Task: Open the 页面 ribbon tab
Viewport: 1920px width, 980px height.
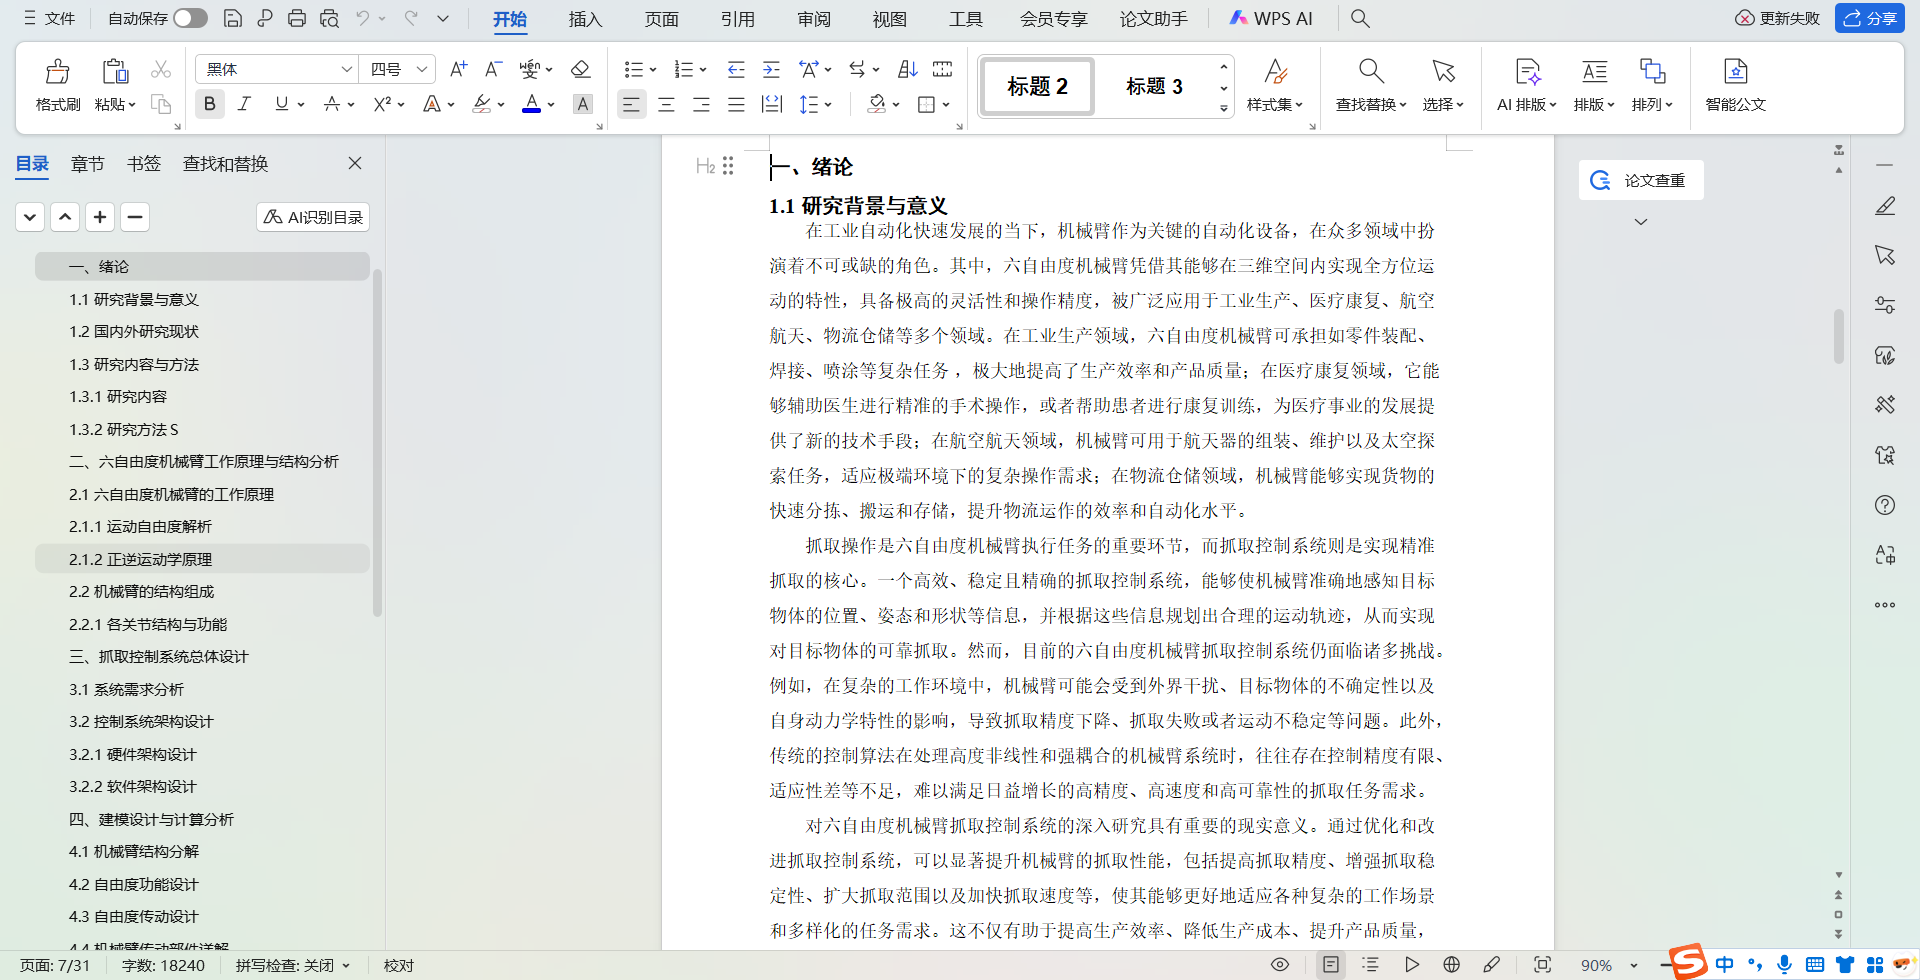Action: point(661,19)
